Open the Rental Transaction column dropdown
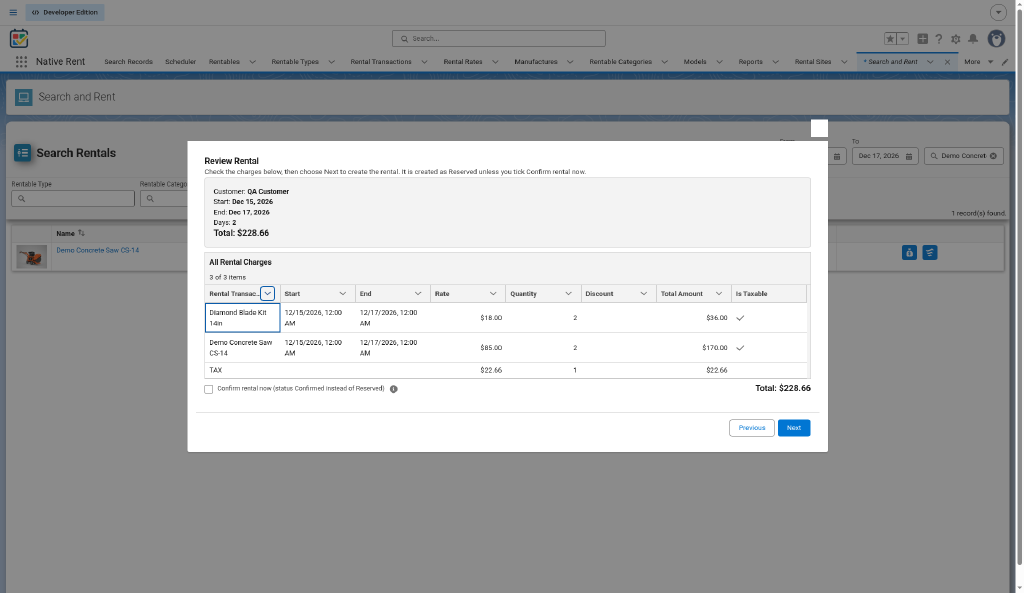1024x593 pixels. 267,294
